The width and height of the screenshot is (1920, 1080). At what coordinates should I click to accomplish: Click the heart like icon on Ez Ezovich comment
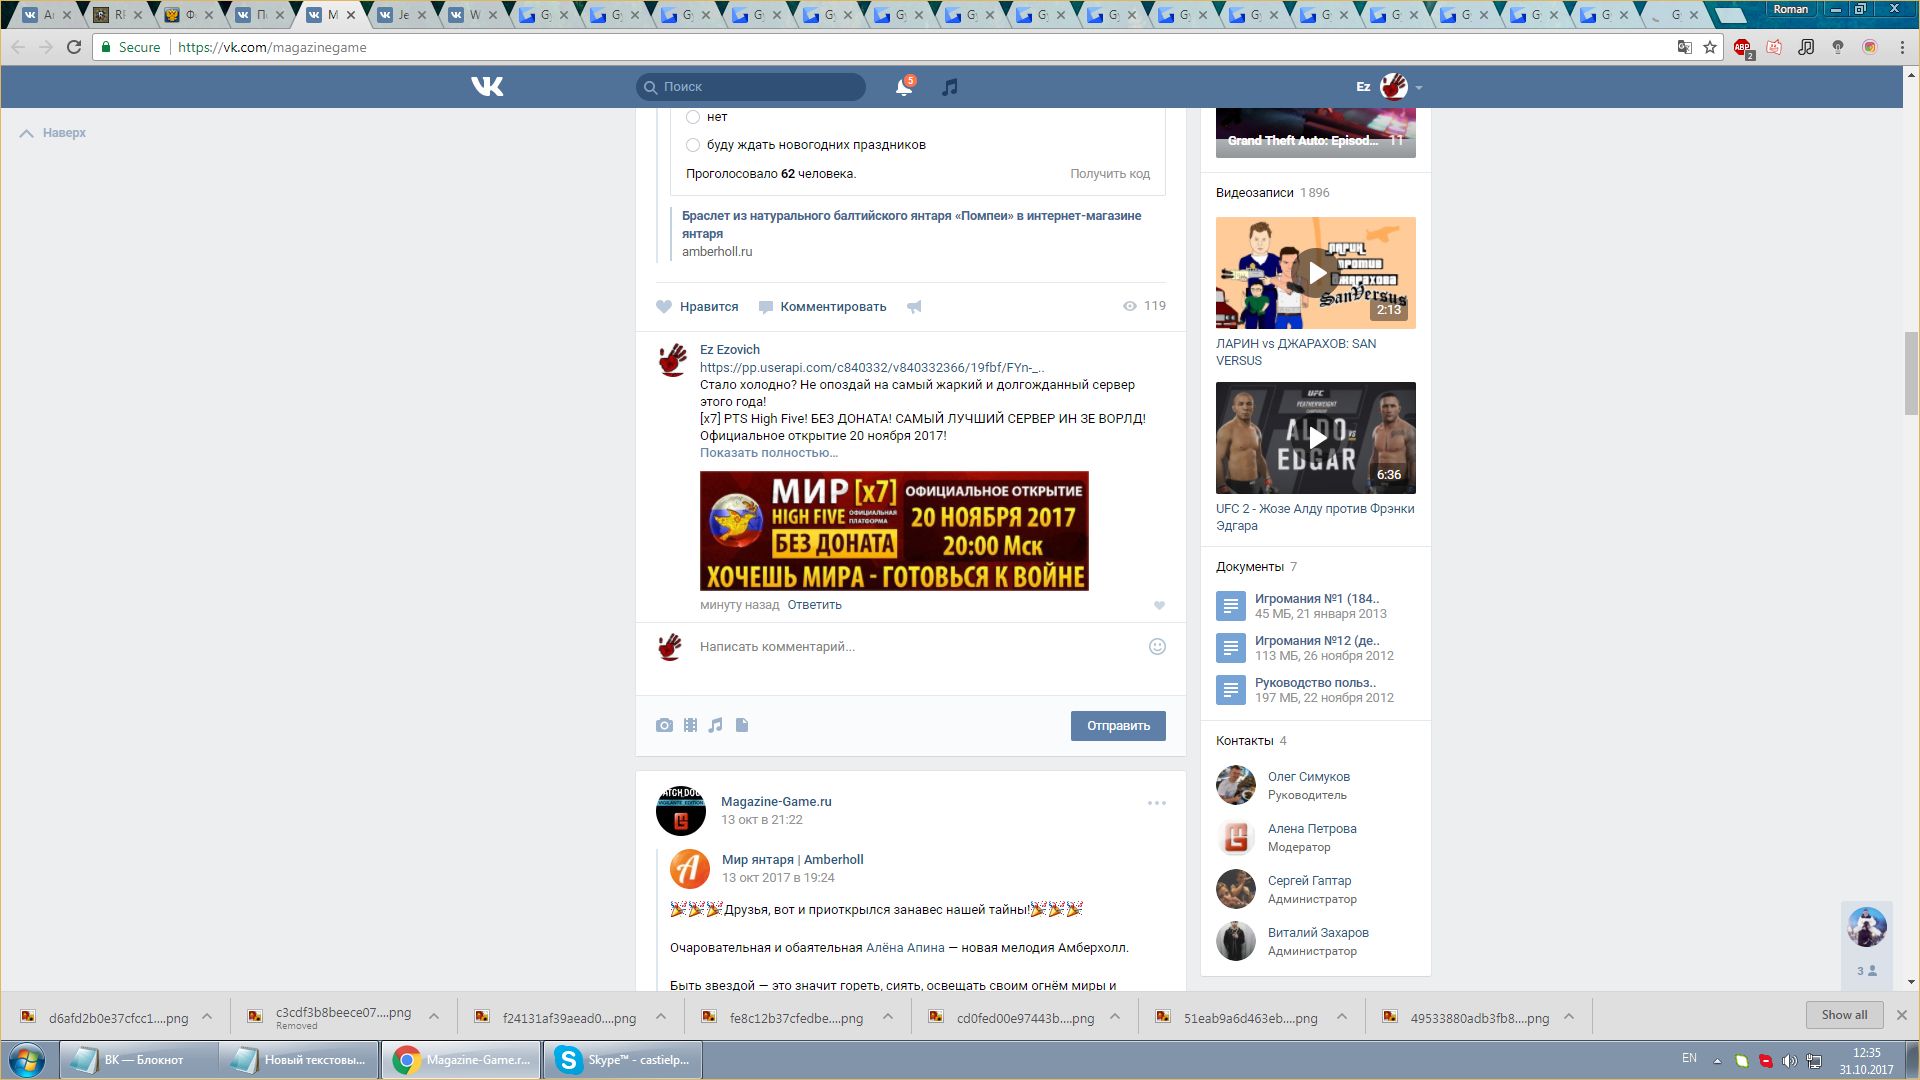pyautogui.click(x=1159, y=605)
